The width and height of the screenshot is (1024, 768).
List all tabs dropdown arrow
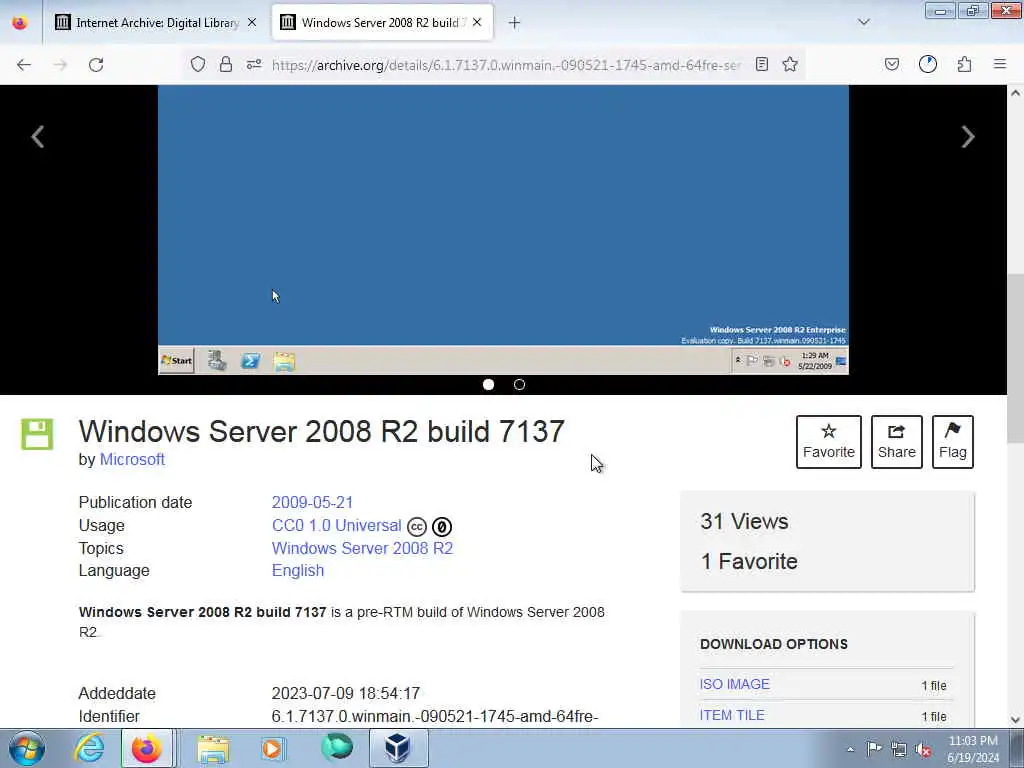point(864,22)
